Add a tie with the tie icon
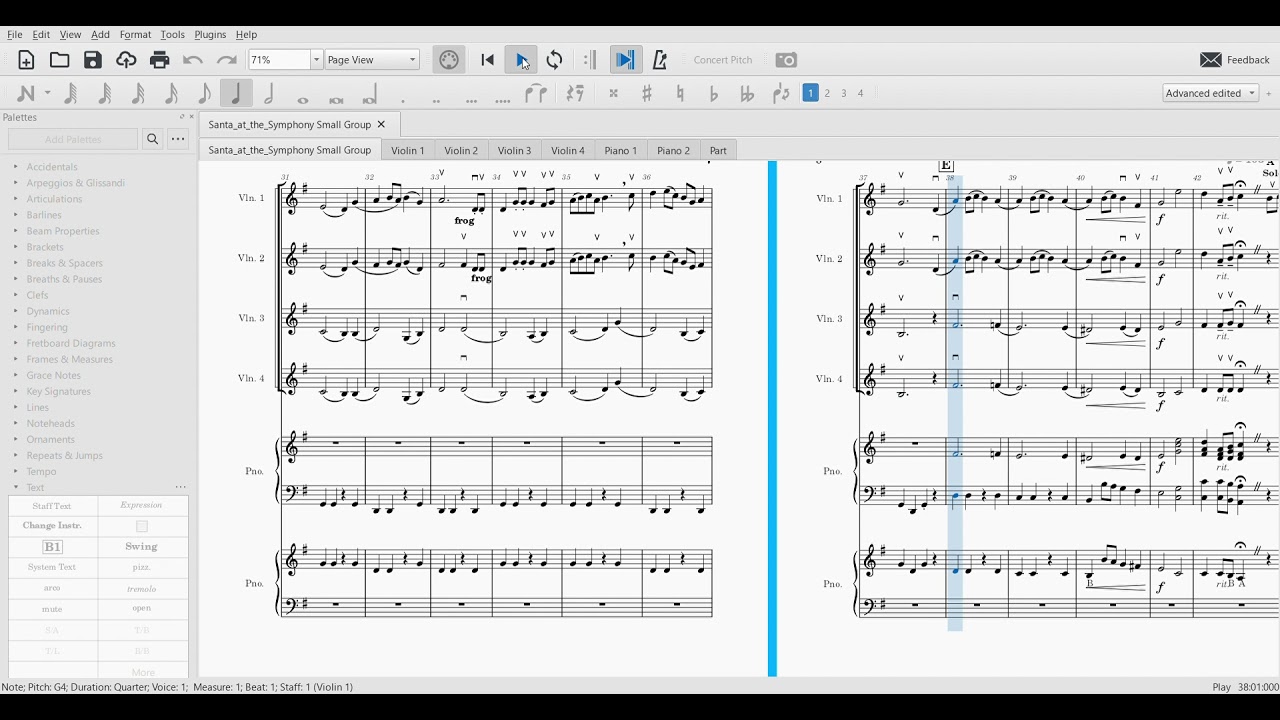The width and height of the screenshot is (1280, 720). click(536, 93)
